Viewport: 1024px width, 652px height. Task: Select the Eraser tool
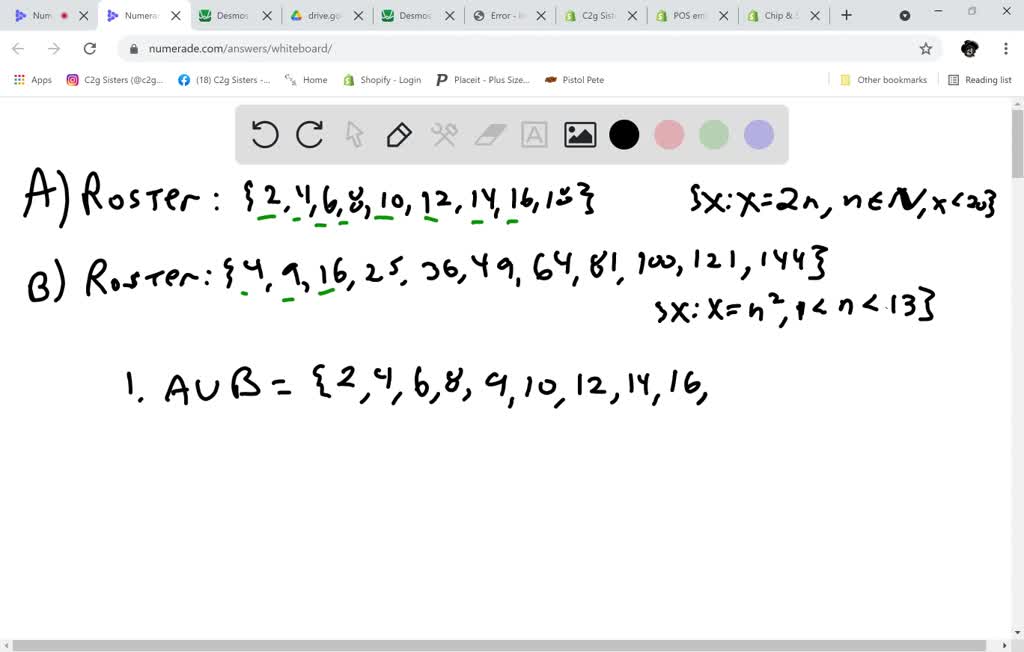point(489,133)
